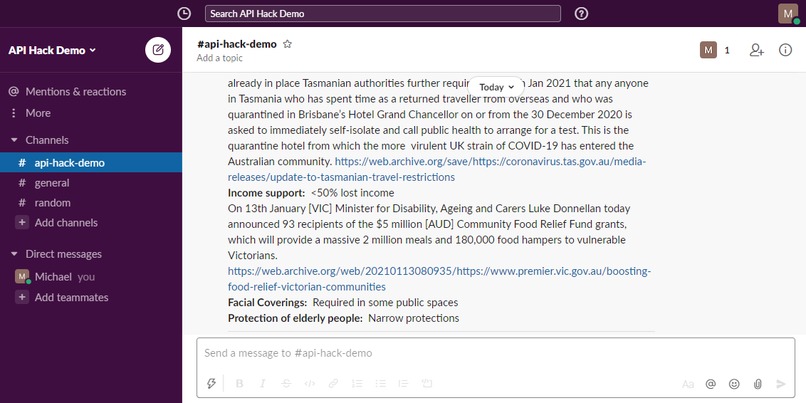Viewport: 806px width, 403px height.
Task: Select the api-hack-demo channel
Action: pos(91,163)
